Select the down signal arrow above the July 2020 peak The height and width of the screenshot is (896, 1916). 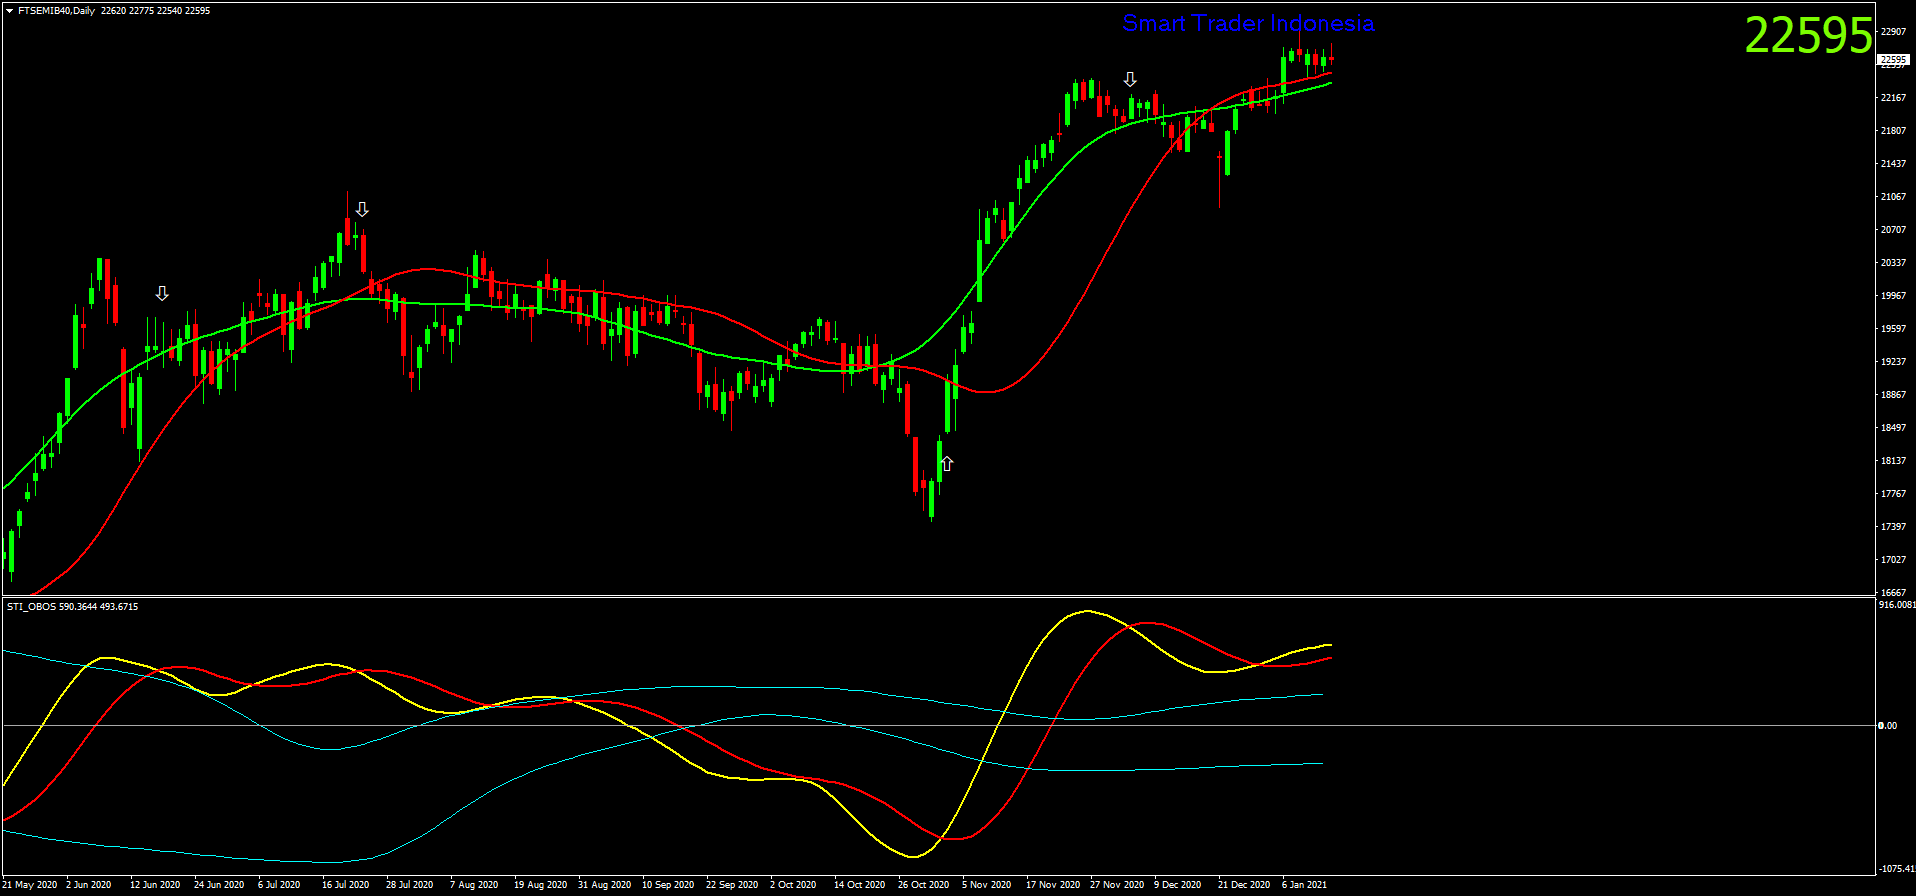coord(362,210)
